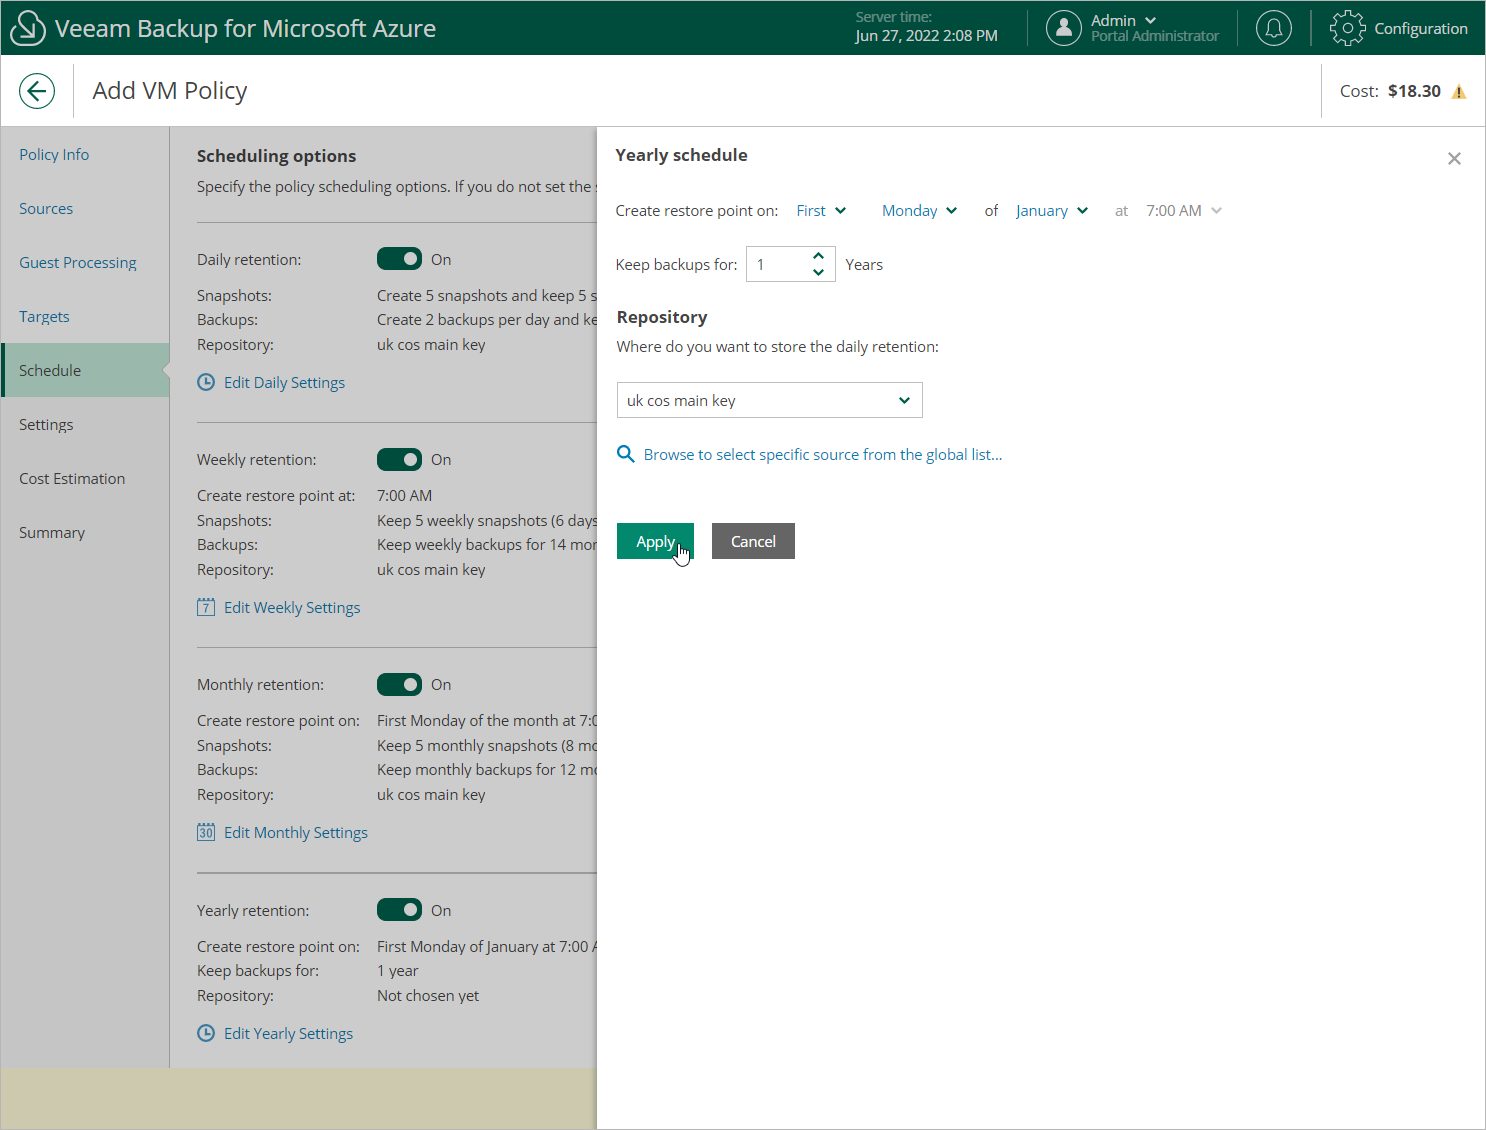Click the 'Not chosen yet' repository value
This screenshot has width=1486, height=1130.
pos(428,995)
